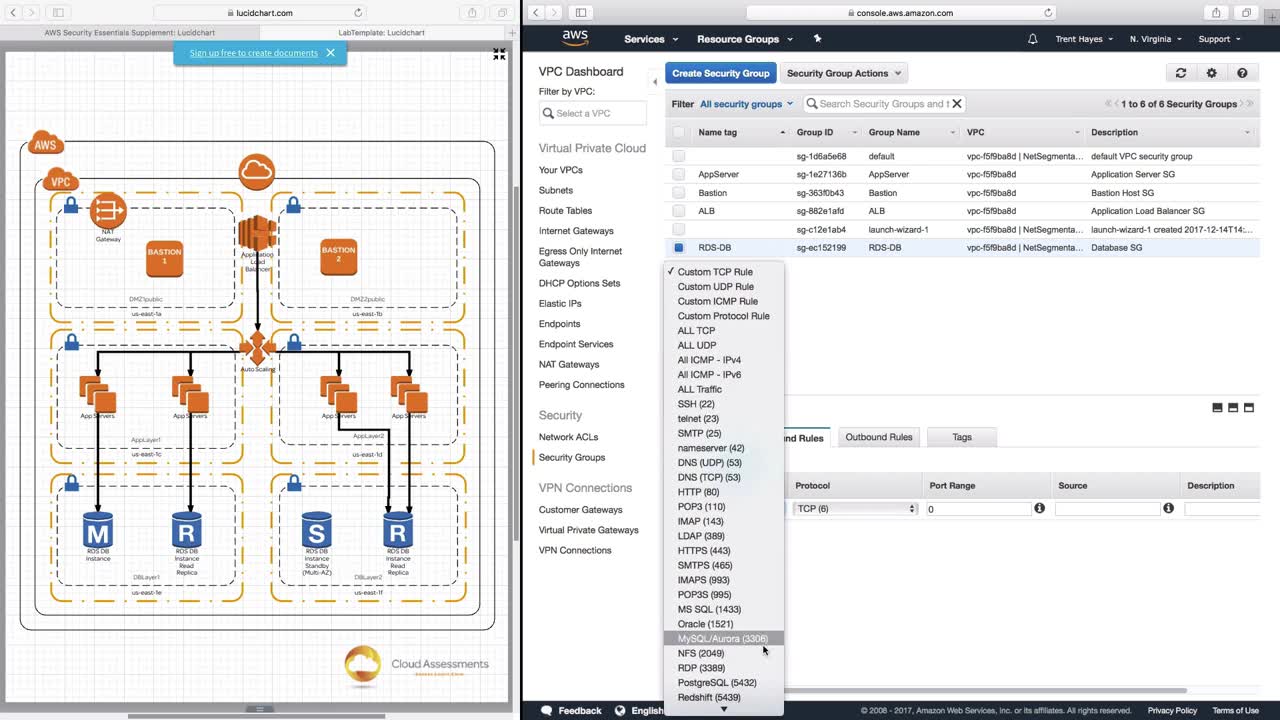Click Create Security Group button
The height and width of the screenshot is (720, 1280).
coord(720,73)
